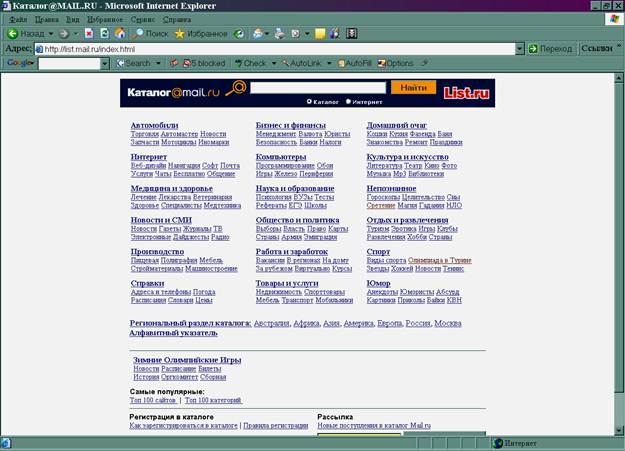Click the Переход go button

point(550,49)
